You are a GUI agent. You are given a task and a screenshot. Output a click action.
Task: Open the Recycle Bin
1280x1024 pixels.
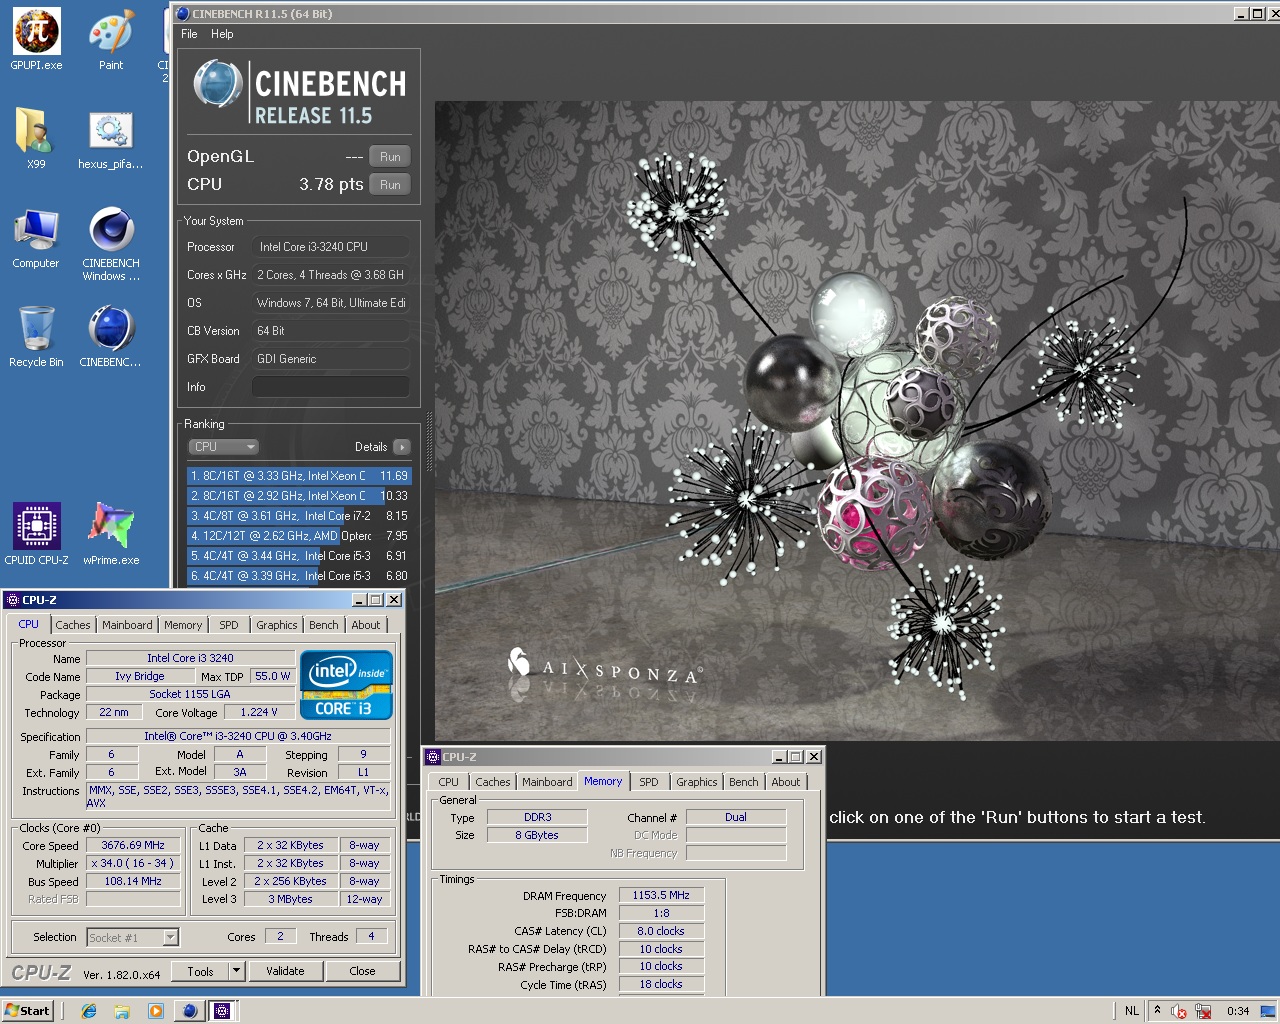(36, 336)
